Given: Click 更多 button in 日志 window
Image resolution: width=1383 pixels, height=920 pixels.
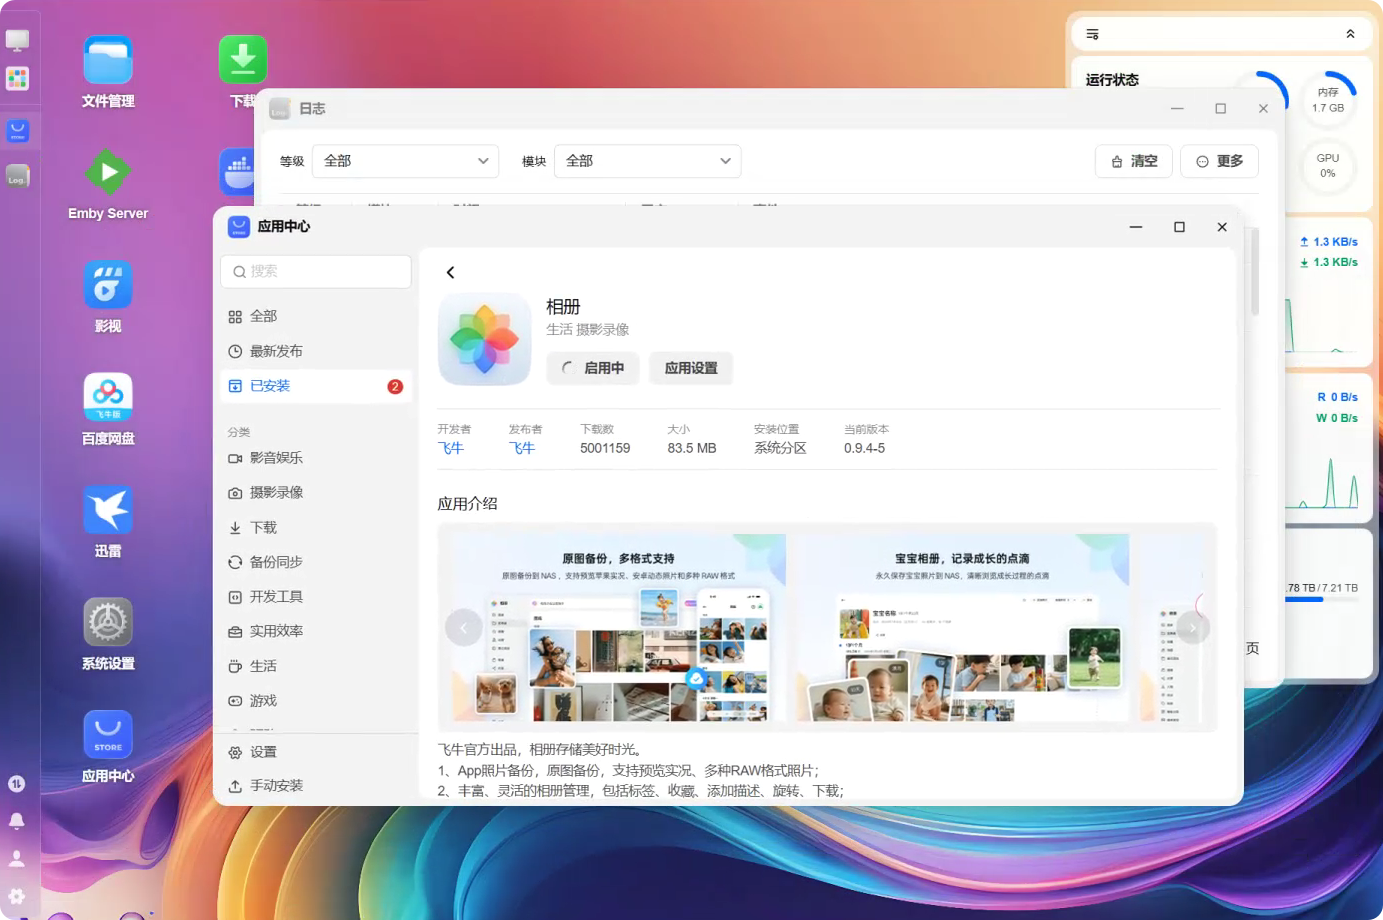Looking at the screenshot, I should pos(1219,161).
